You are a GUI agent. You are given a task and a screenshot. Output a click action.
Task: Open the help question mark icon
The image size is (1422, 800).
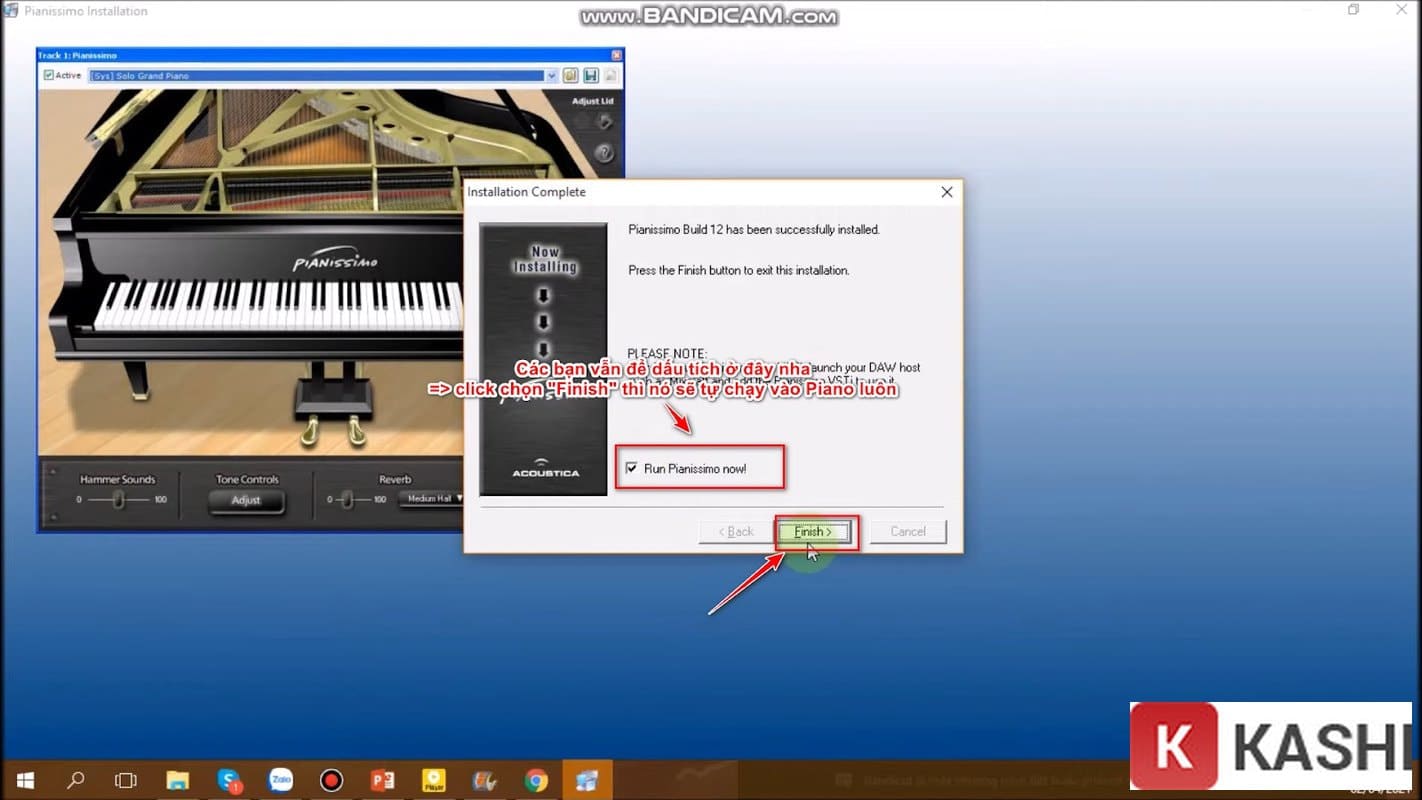click(604, 153)
